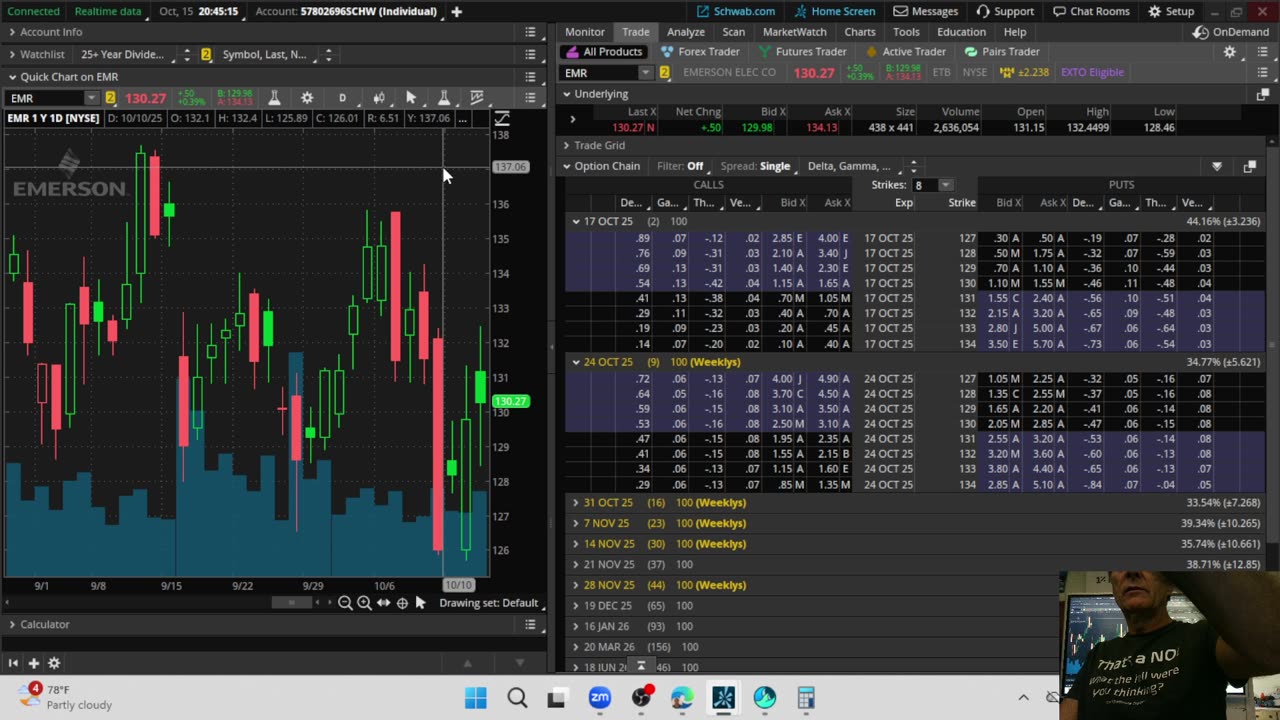Image resolution: width=1280 pixels, height=720 pixels.
Task: Select the Forex Trader sub-tab
Action: point(700,52)
